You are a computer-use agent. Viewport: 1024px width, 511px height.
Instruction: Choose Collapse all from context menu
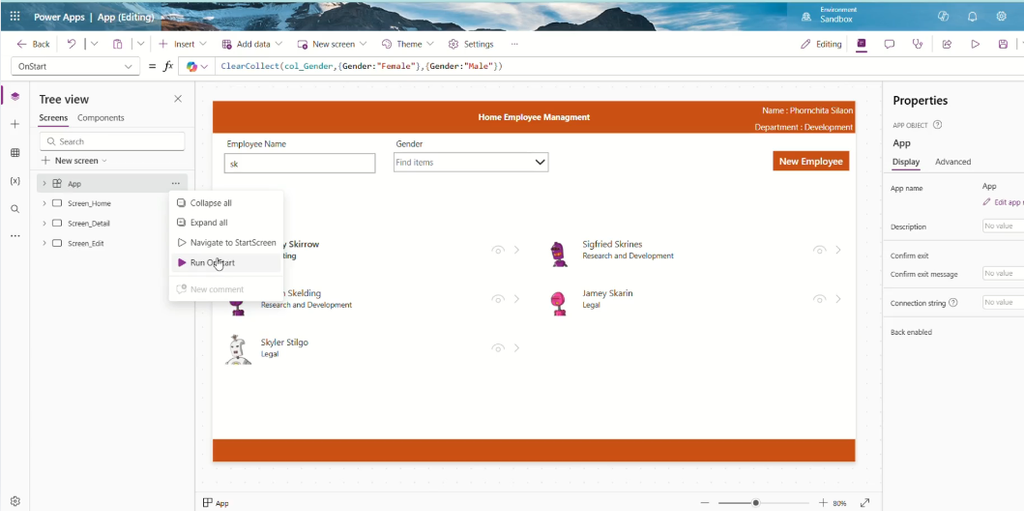pos(226,203)
